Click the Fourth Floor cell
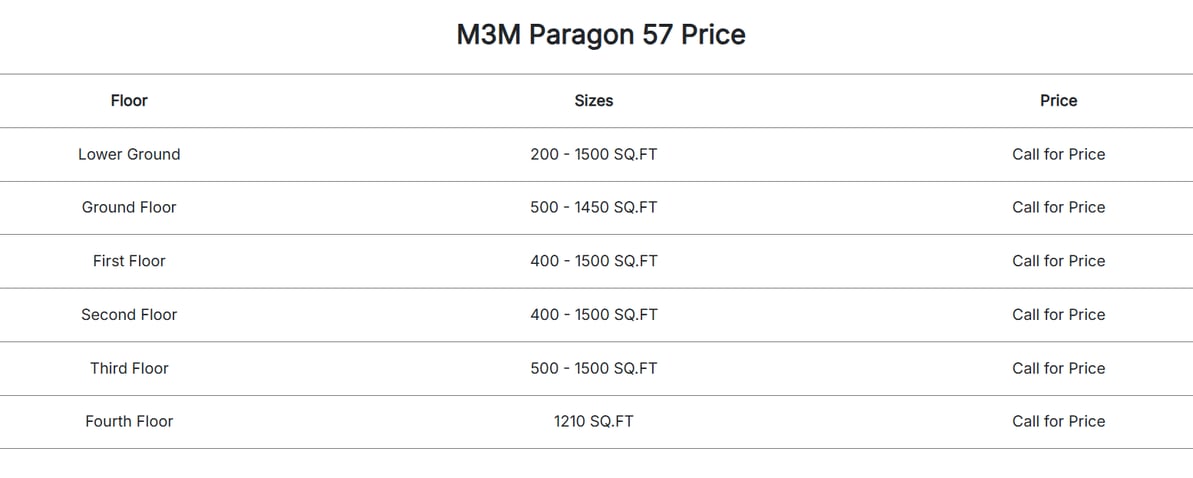This screenshot has height=478, width=1193. click(129, 422)
